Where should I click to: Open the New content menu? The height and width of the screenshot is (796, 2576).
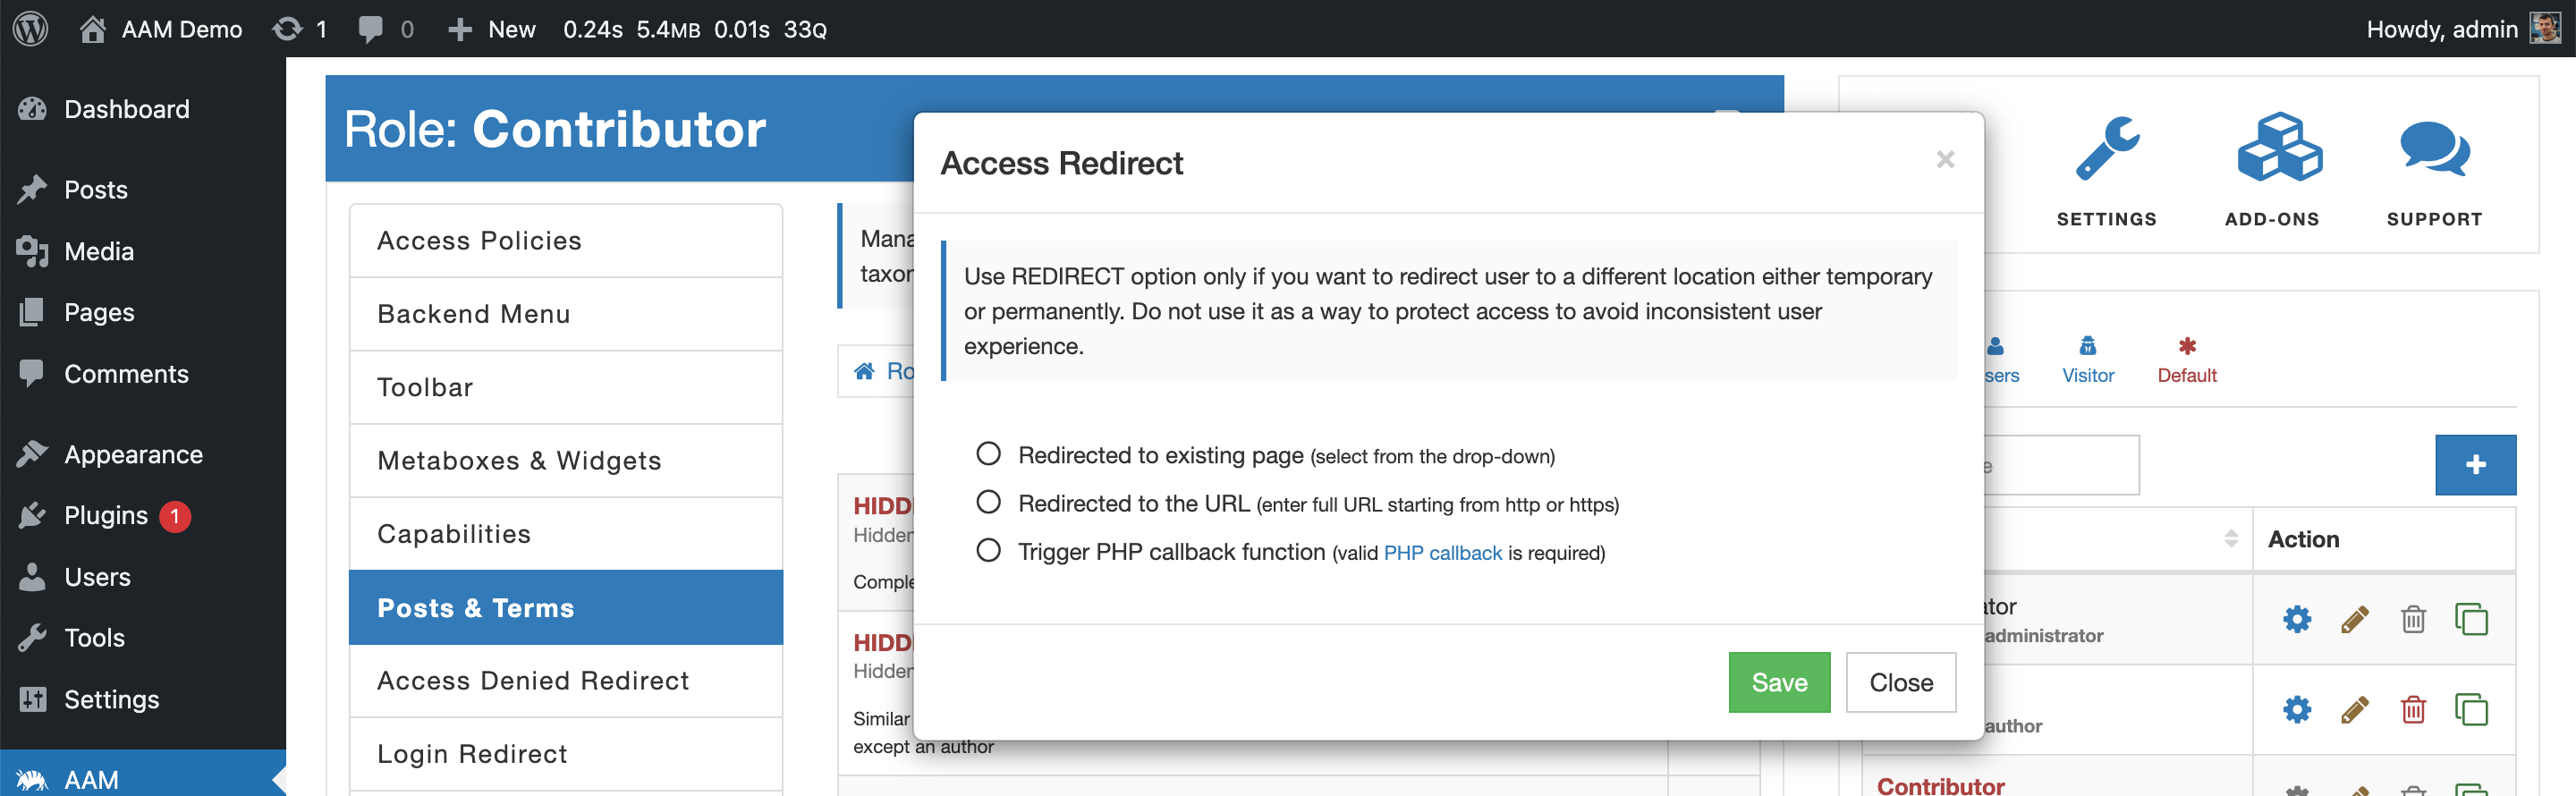(491, 29)
